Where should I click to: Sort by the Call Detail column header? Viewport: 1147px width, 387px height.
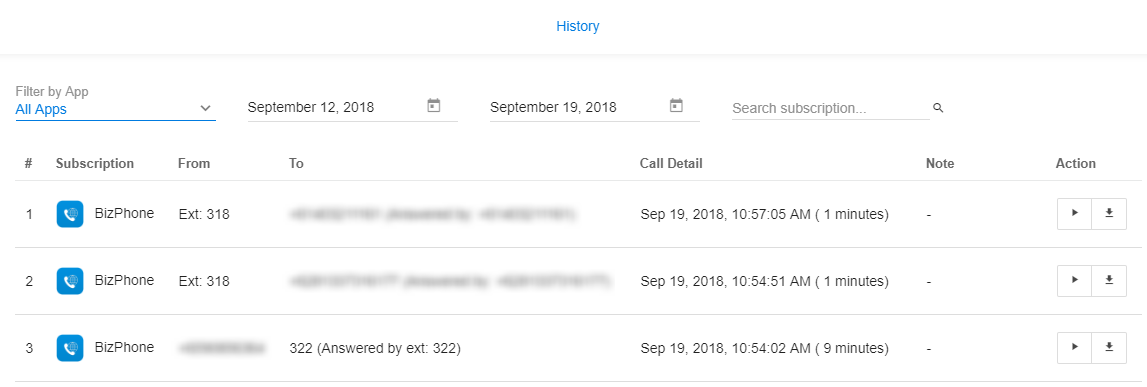tap(671, 163)
